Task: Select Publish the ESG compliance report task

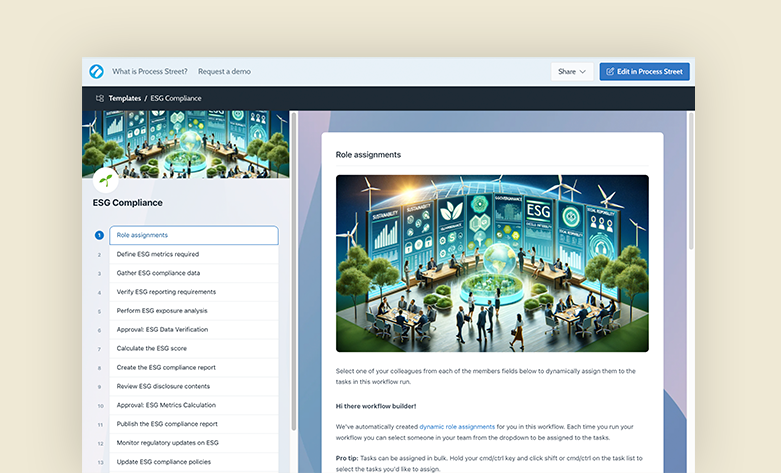Action: click(194, 424)
